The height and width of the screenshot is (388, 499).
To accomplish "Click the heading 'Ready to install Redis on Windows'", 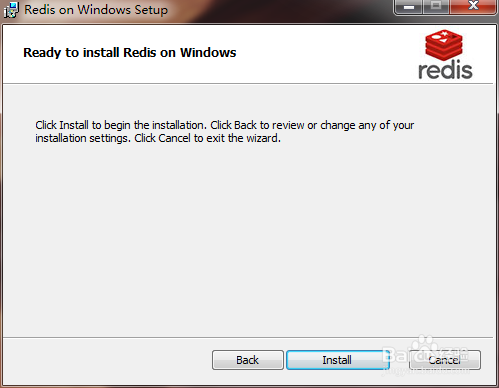I will [x=130, y=53].
